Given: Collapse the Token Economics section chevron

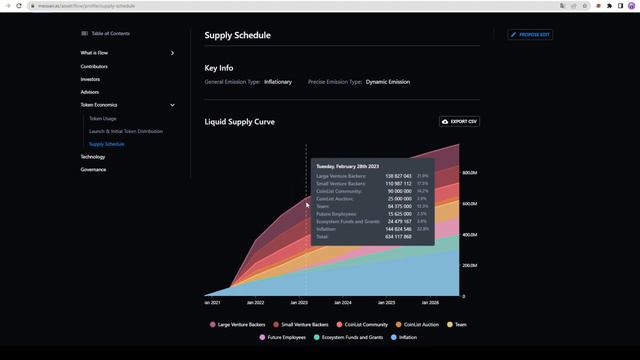Looking at the screenshot, I should [172, 105].
